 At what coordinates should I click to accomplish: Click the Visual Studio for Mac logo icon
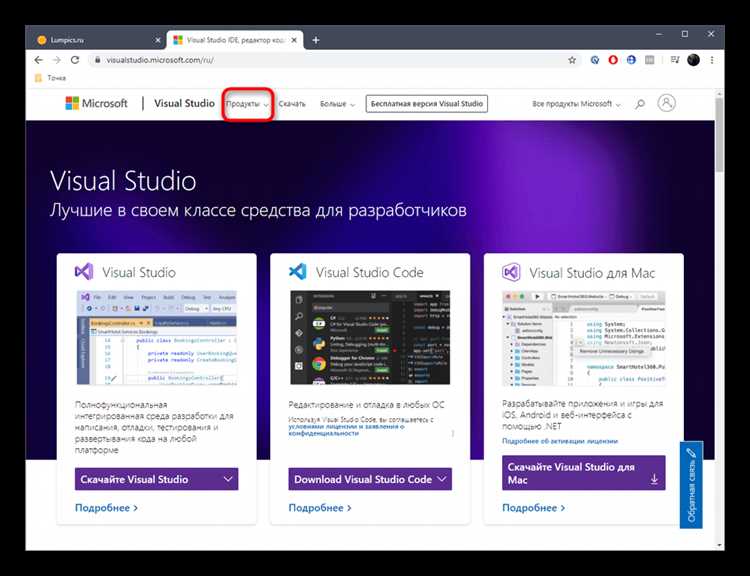click(x=511, y=273)
